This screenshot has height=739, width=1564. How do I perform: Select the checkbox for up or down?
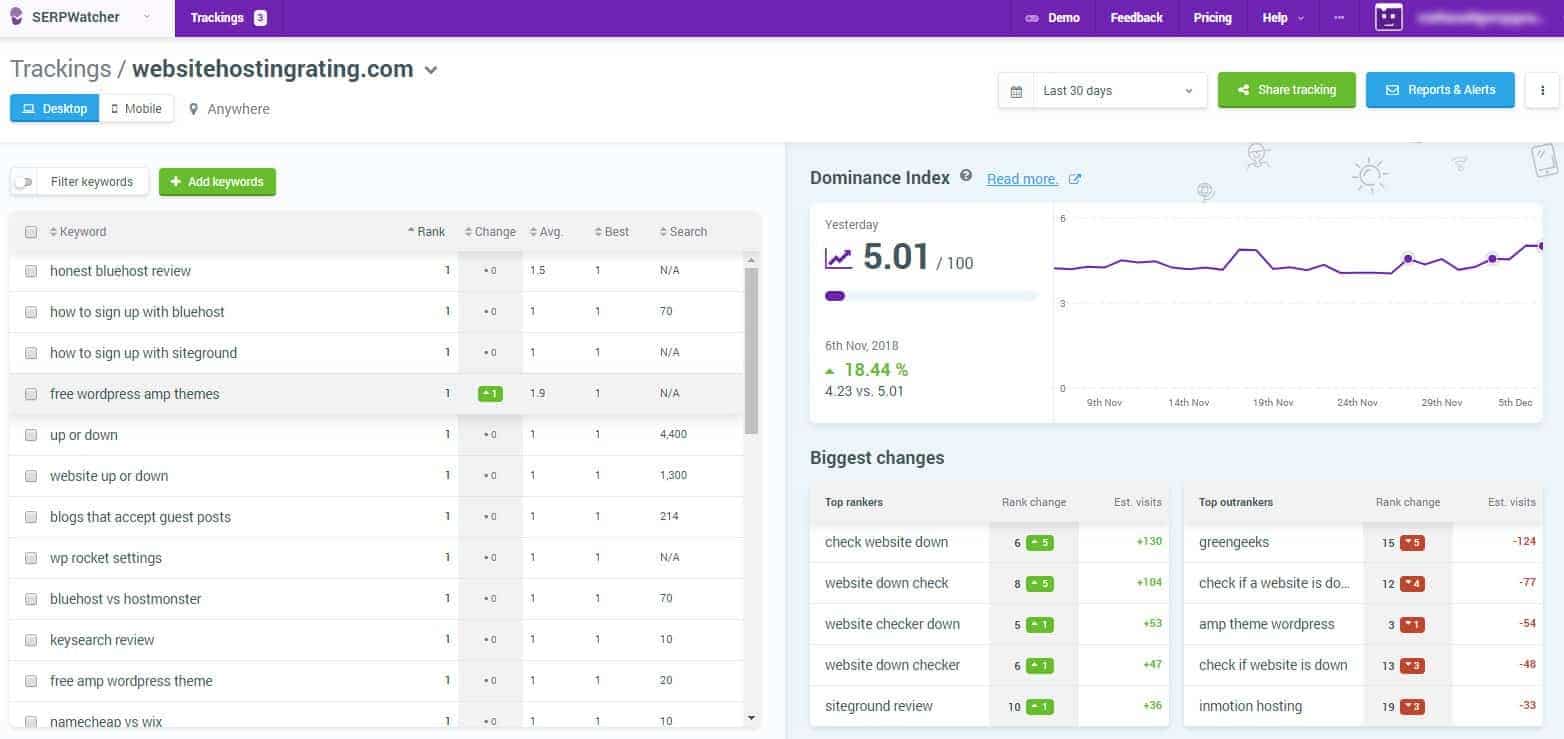[31, 435]
